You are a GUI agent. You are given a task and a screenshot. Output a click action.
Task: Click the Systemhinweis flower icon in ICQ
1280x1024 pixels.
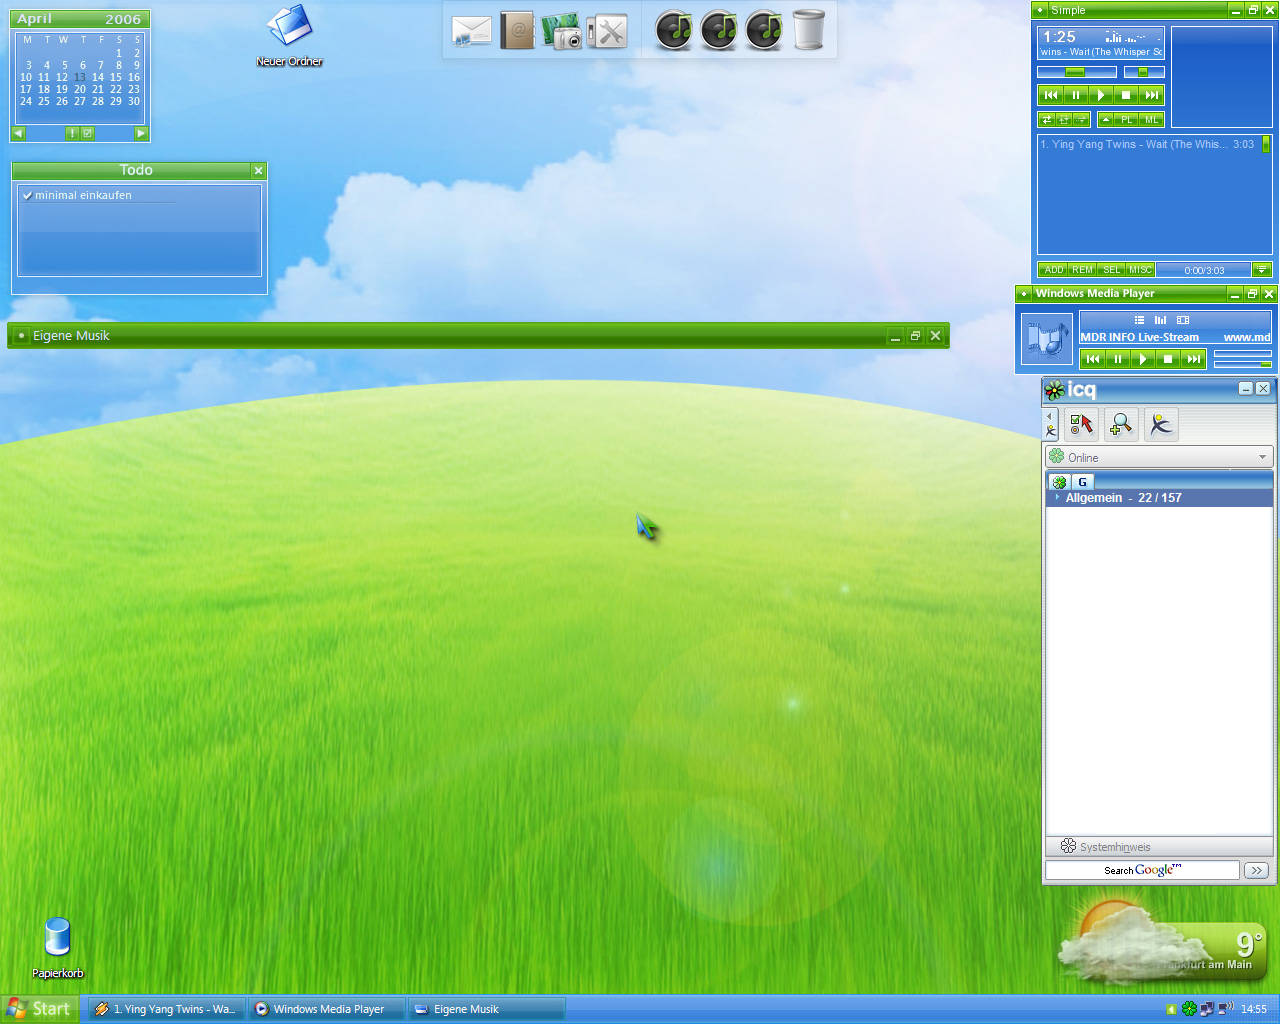[1068, 846]
